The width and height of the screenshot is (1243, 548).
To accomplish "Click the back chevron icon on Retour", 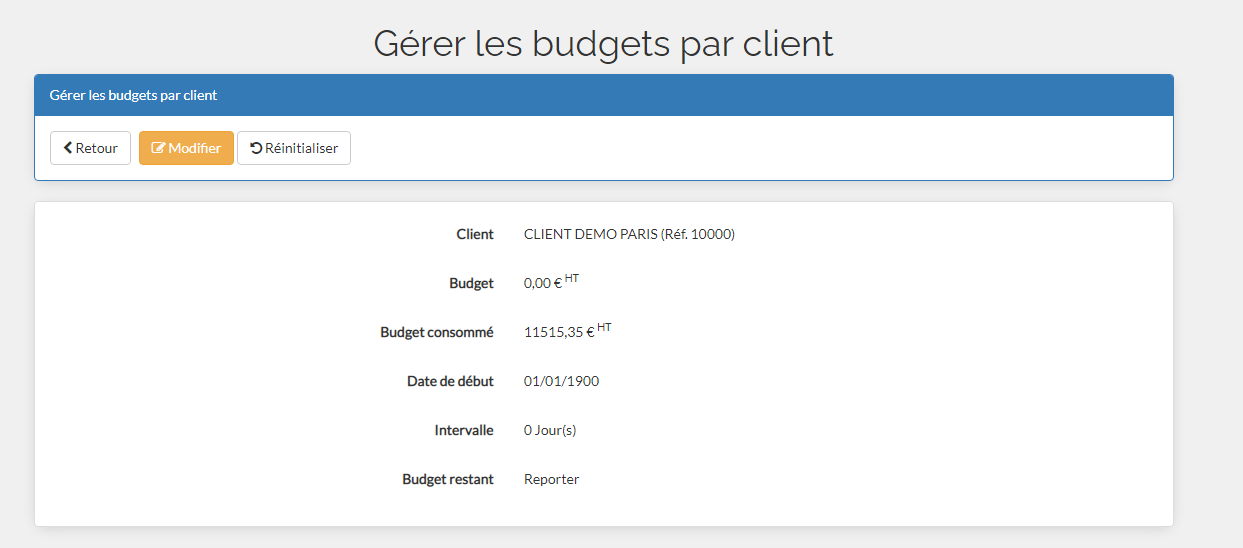I will [67, 148].
